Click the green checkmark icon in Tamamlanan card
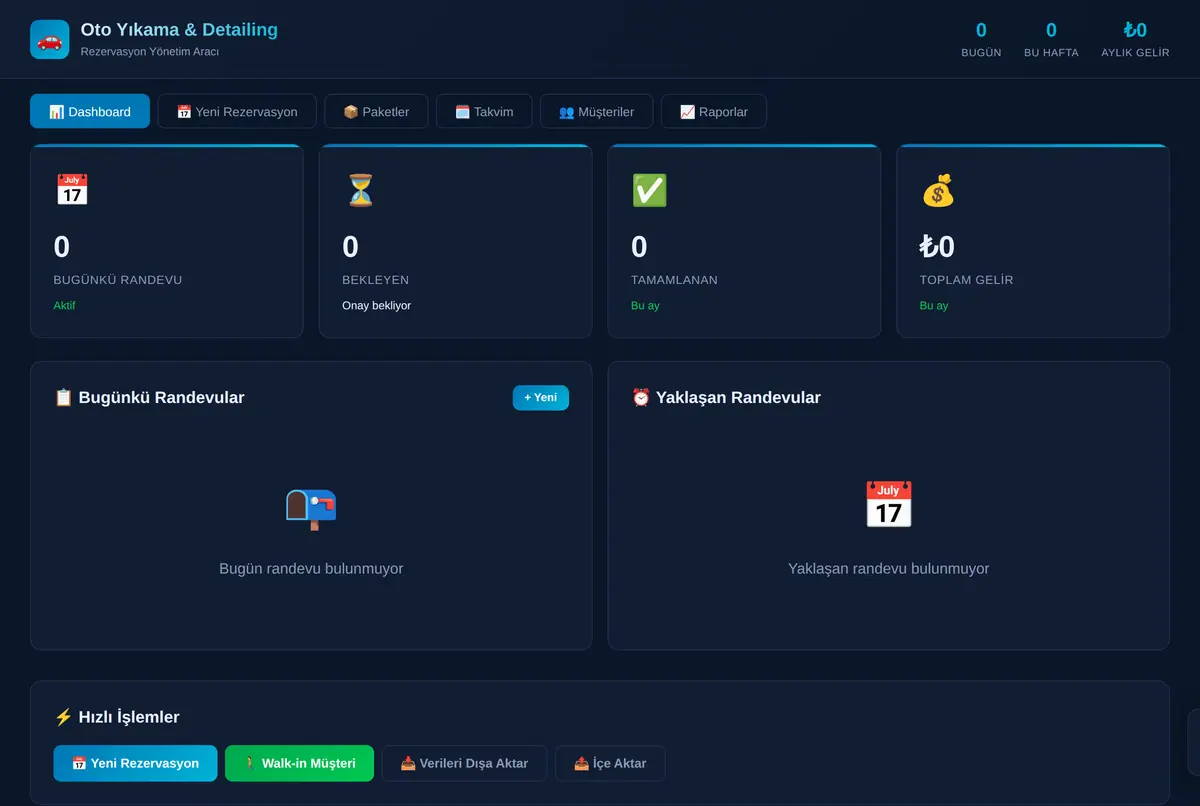Screen dimensions: 1200x806 649,190
